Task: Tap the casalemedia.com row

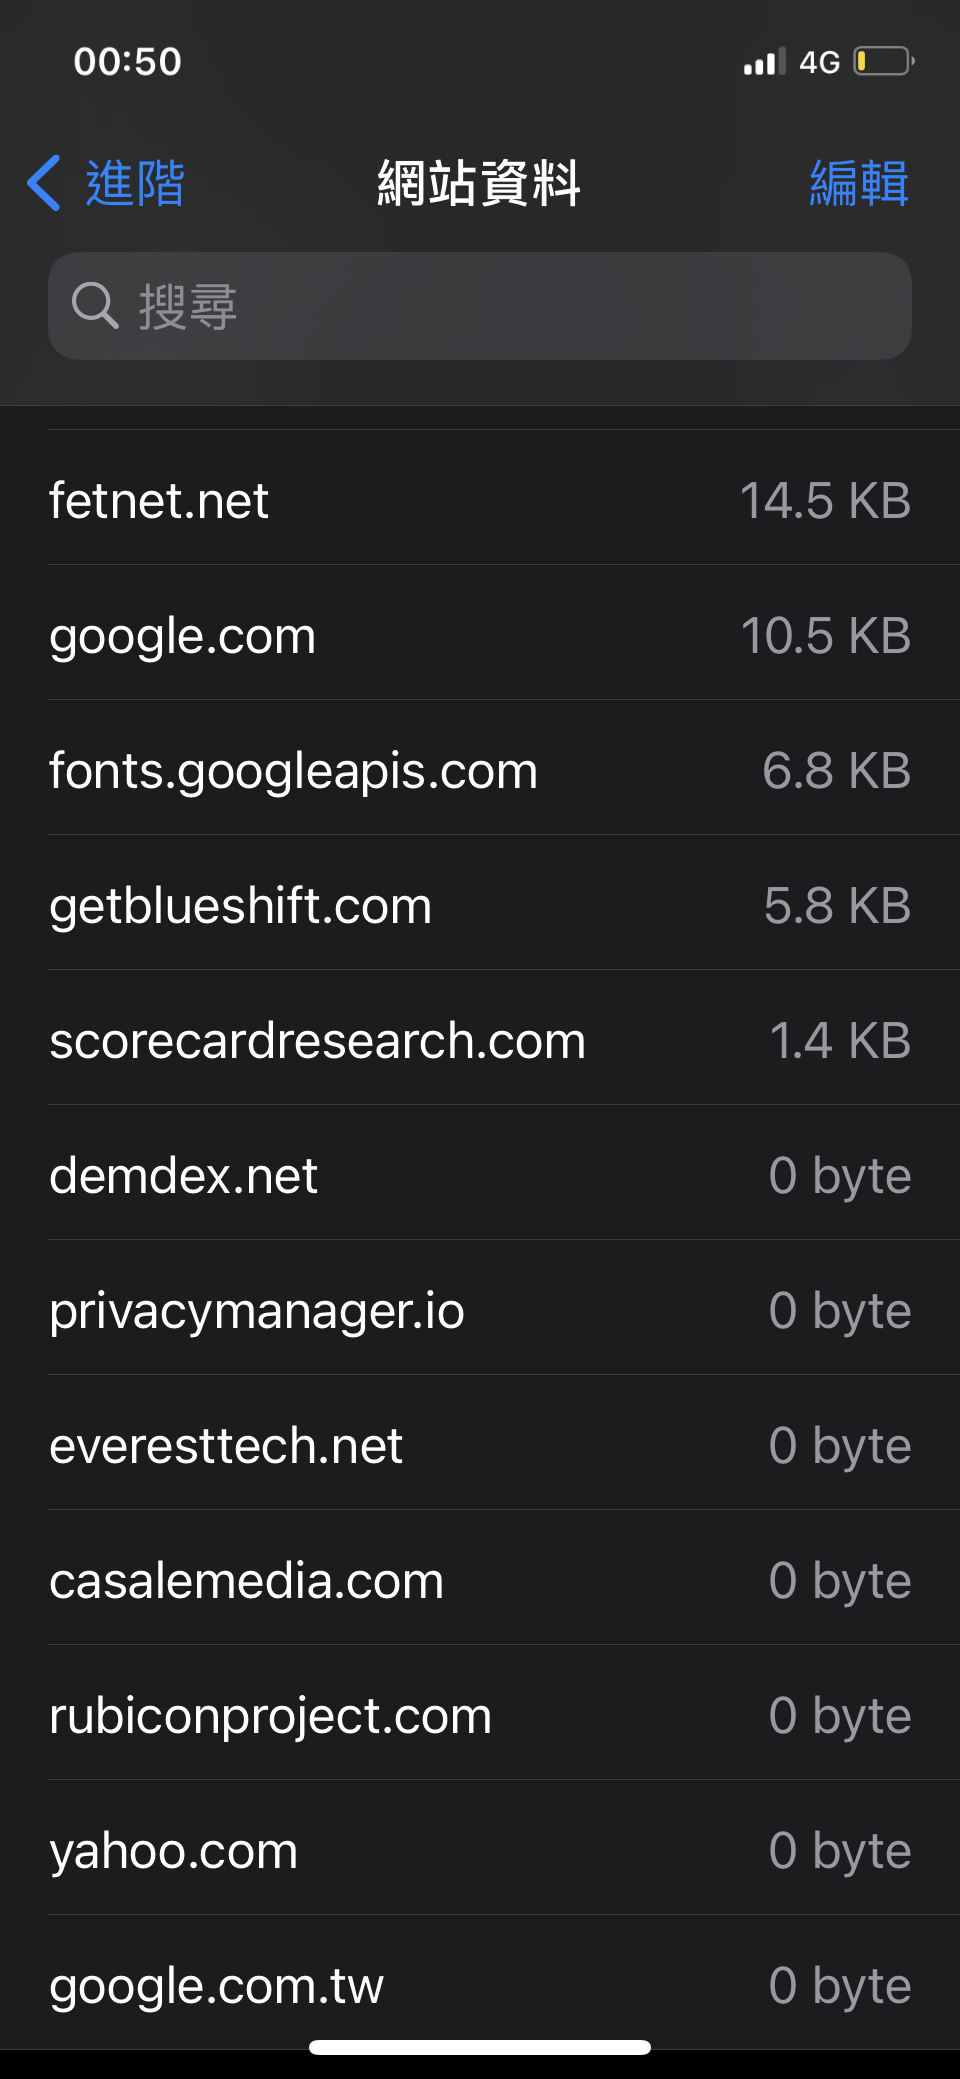Action: [x=480, y=1579]
